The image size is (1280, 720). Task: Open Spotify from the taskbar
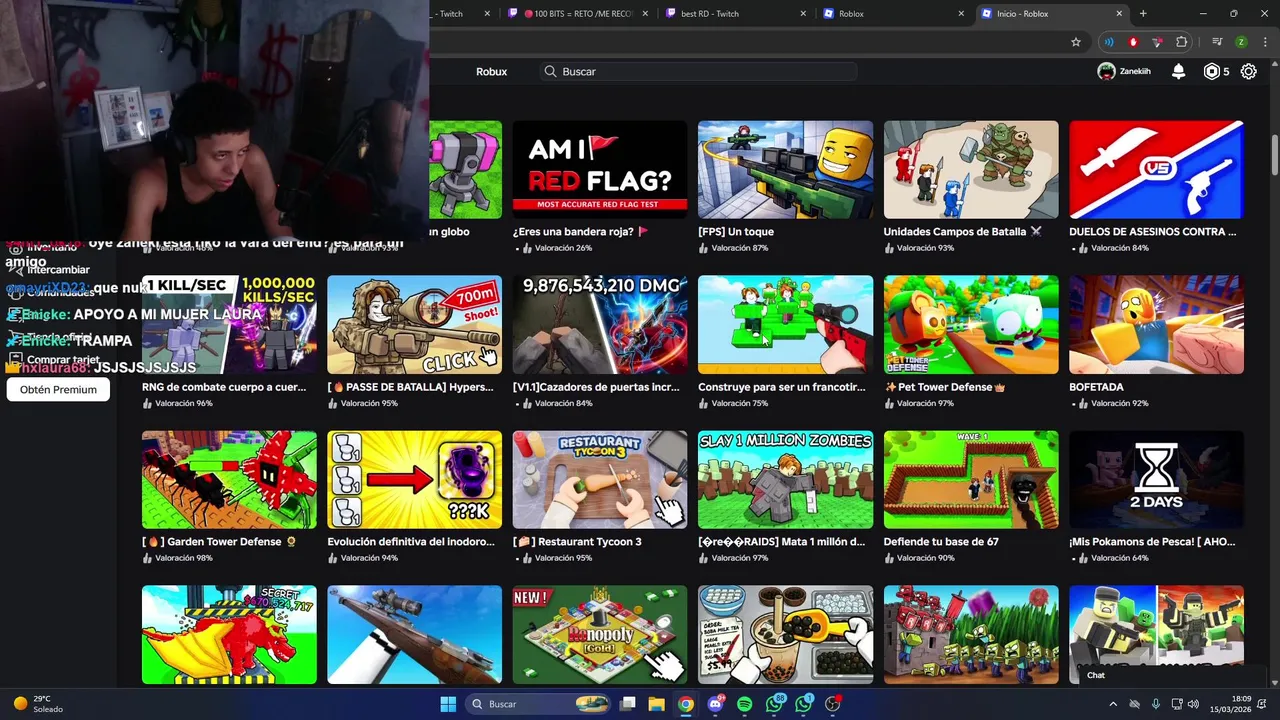[x=744, y=704]
